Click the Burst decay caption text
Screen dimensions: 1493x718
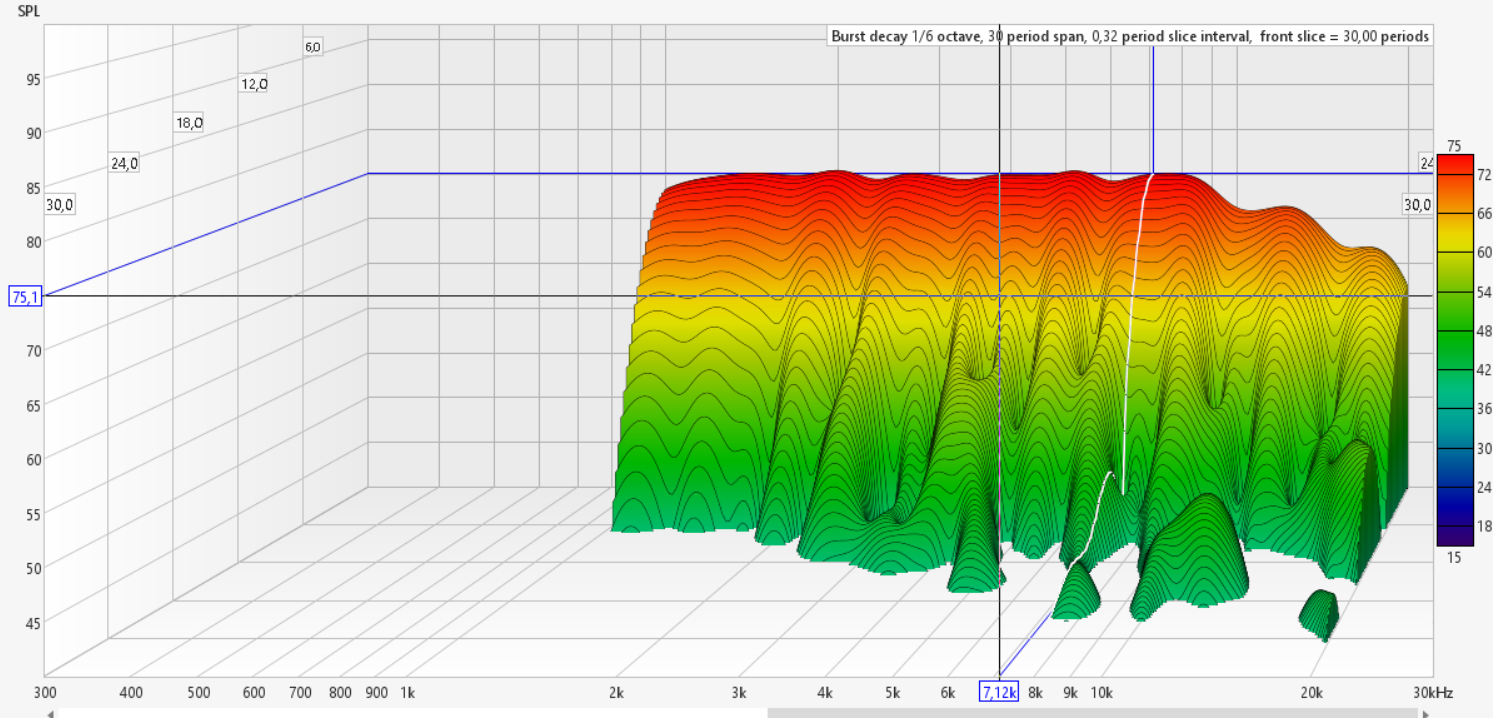coord(1130,36)
